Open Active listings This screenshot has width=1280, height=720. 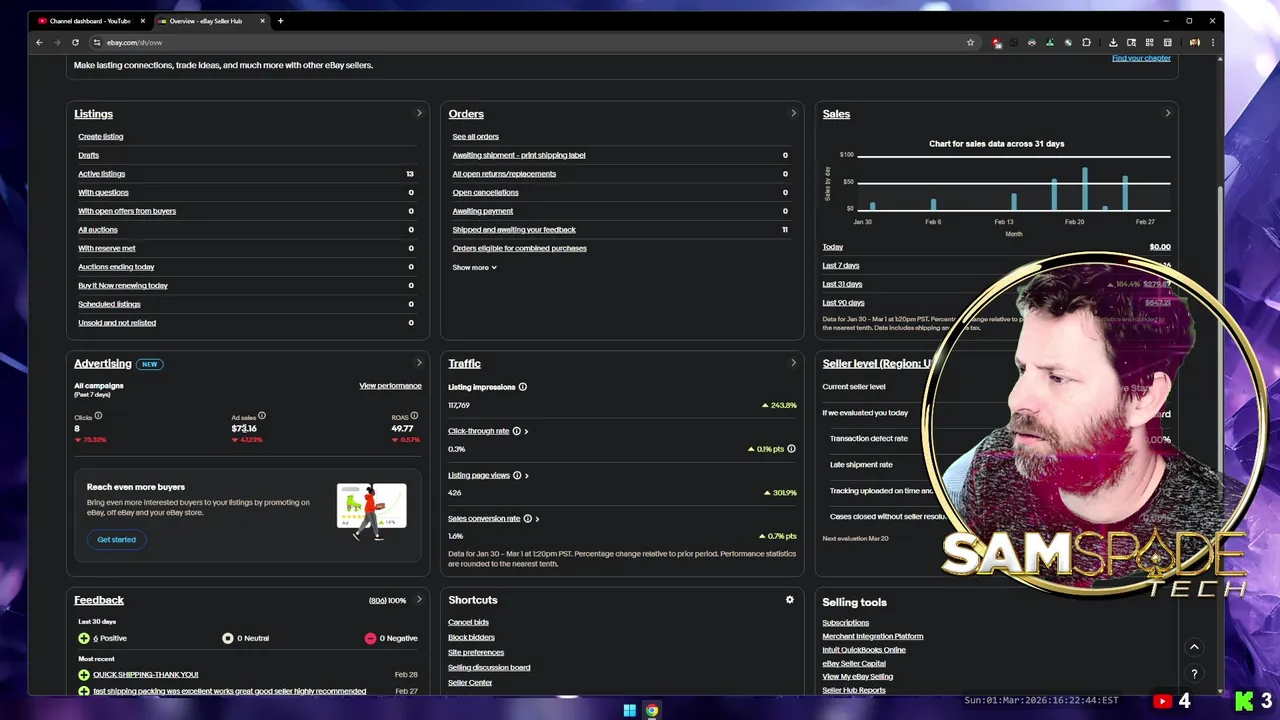point(102,174)
